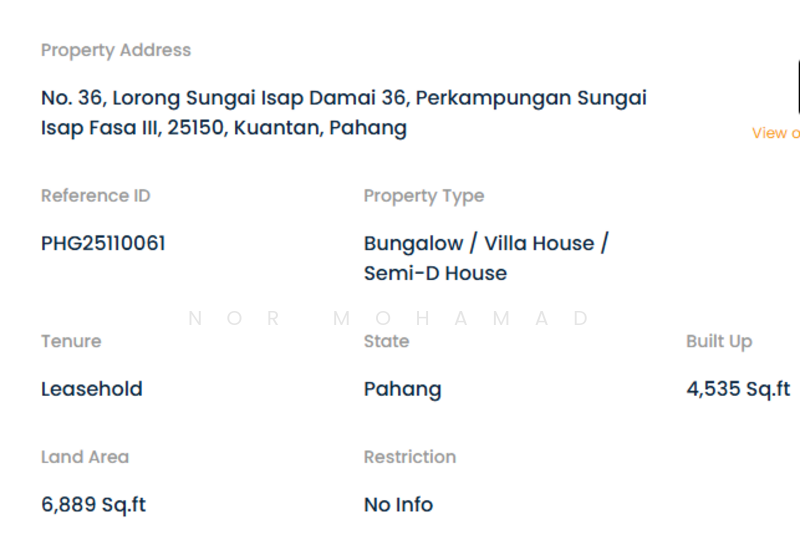
Task: Click the "No Info" restriction value
Action: coord(398,505)
